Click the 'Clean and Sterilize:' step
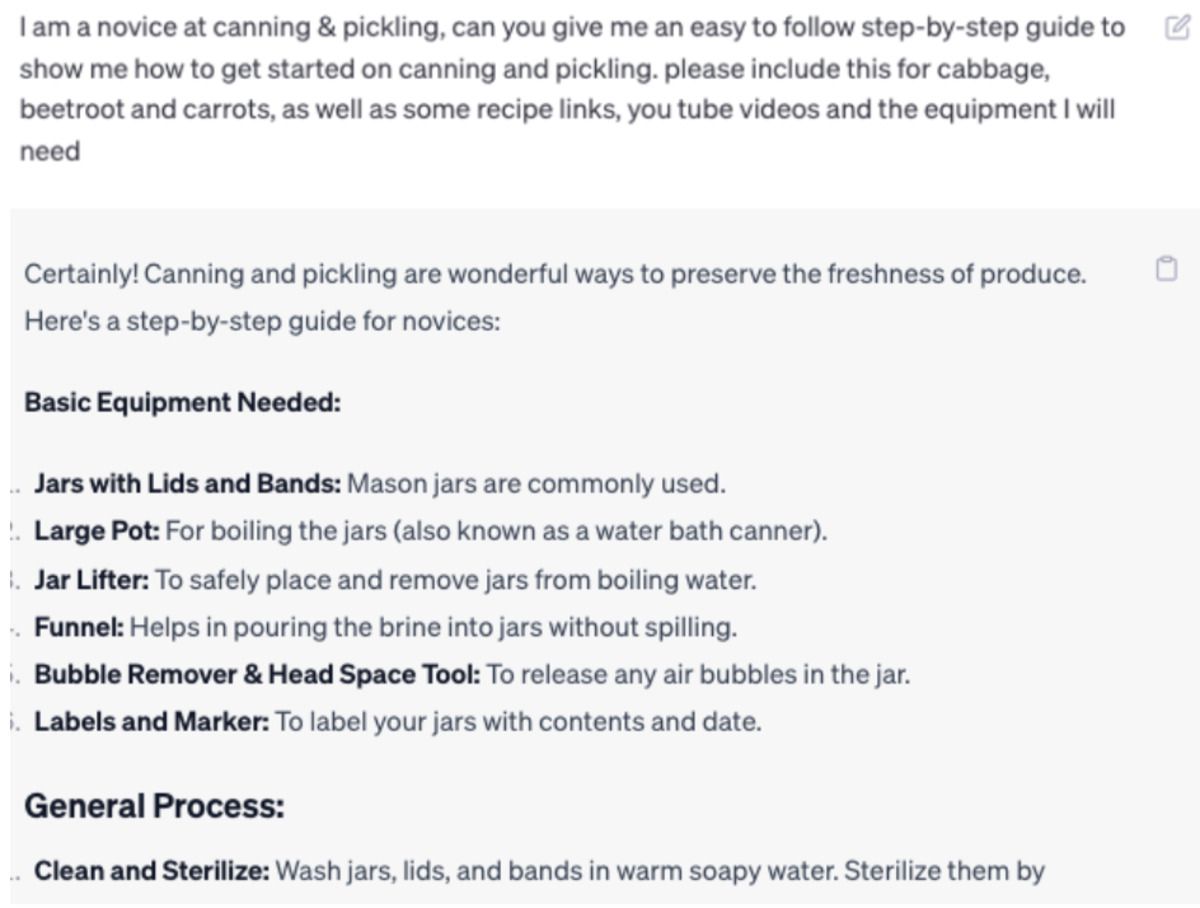 point(540,871)
